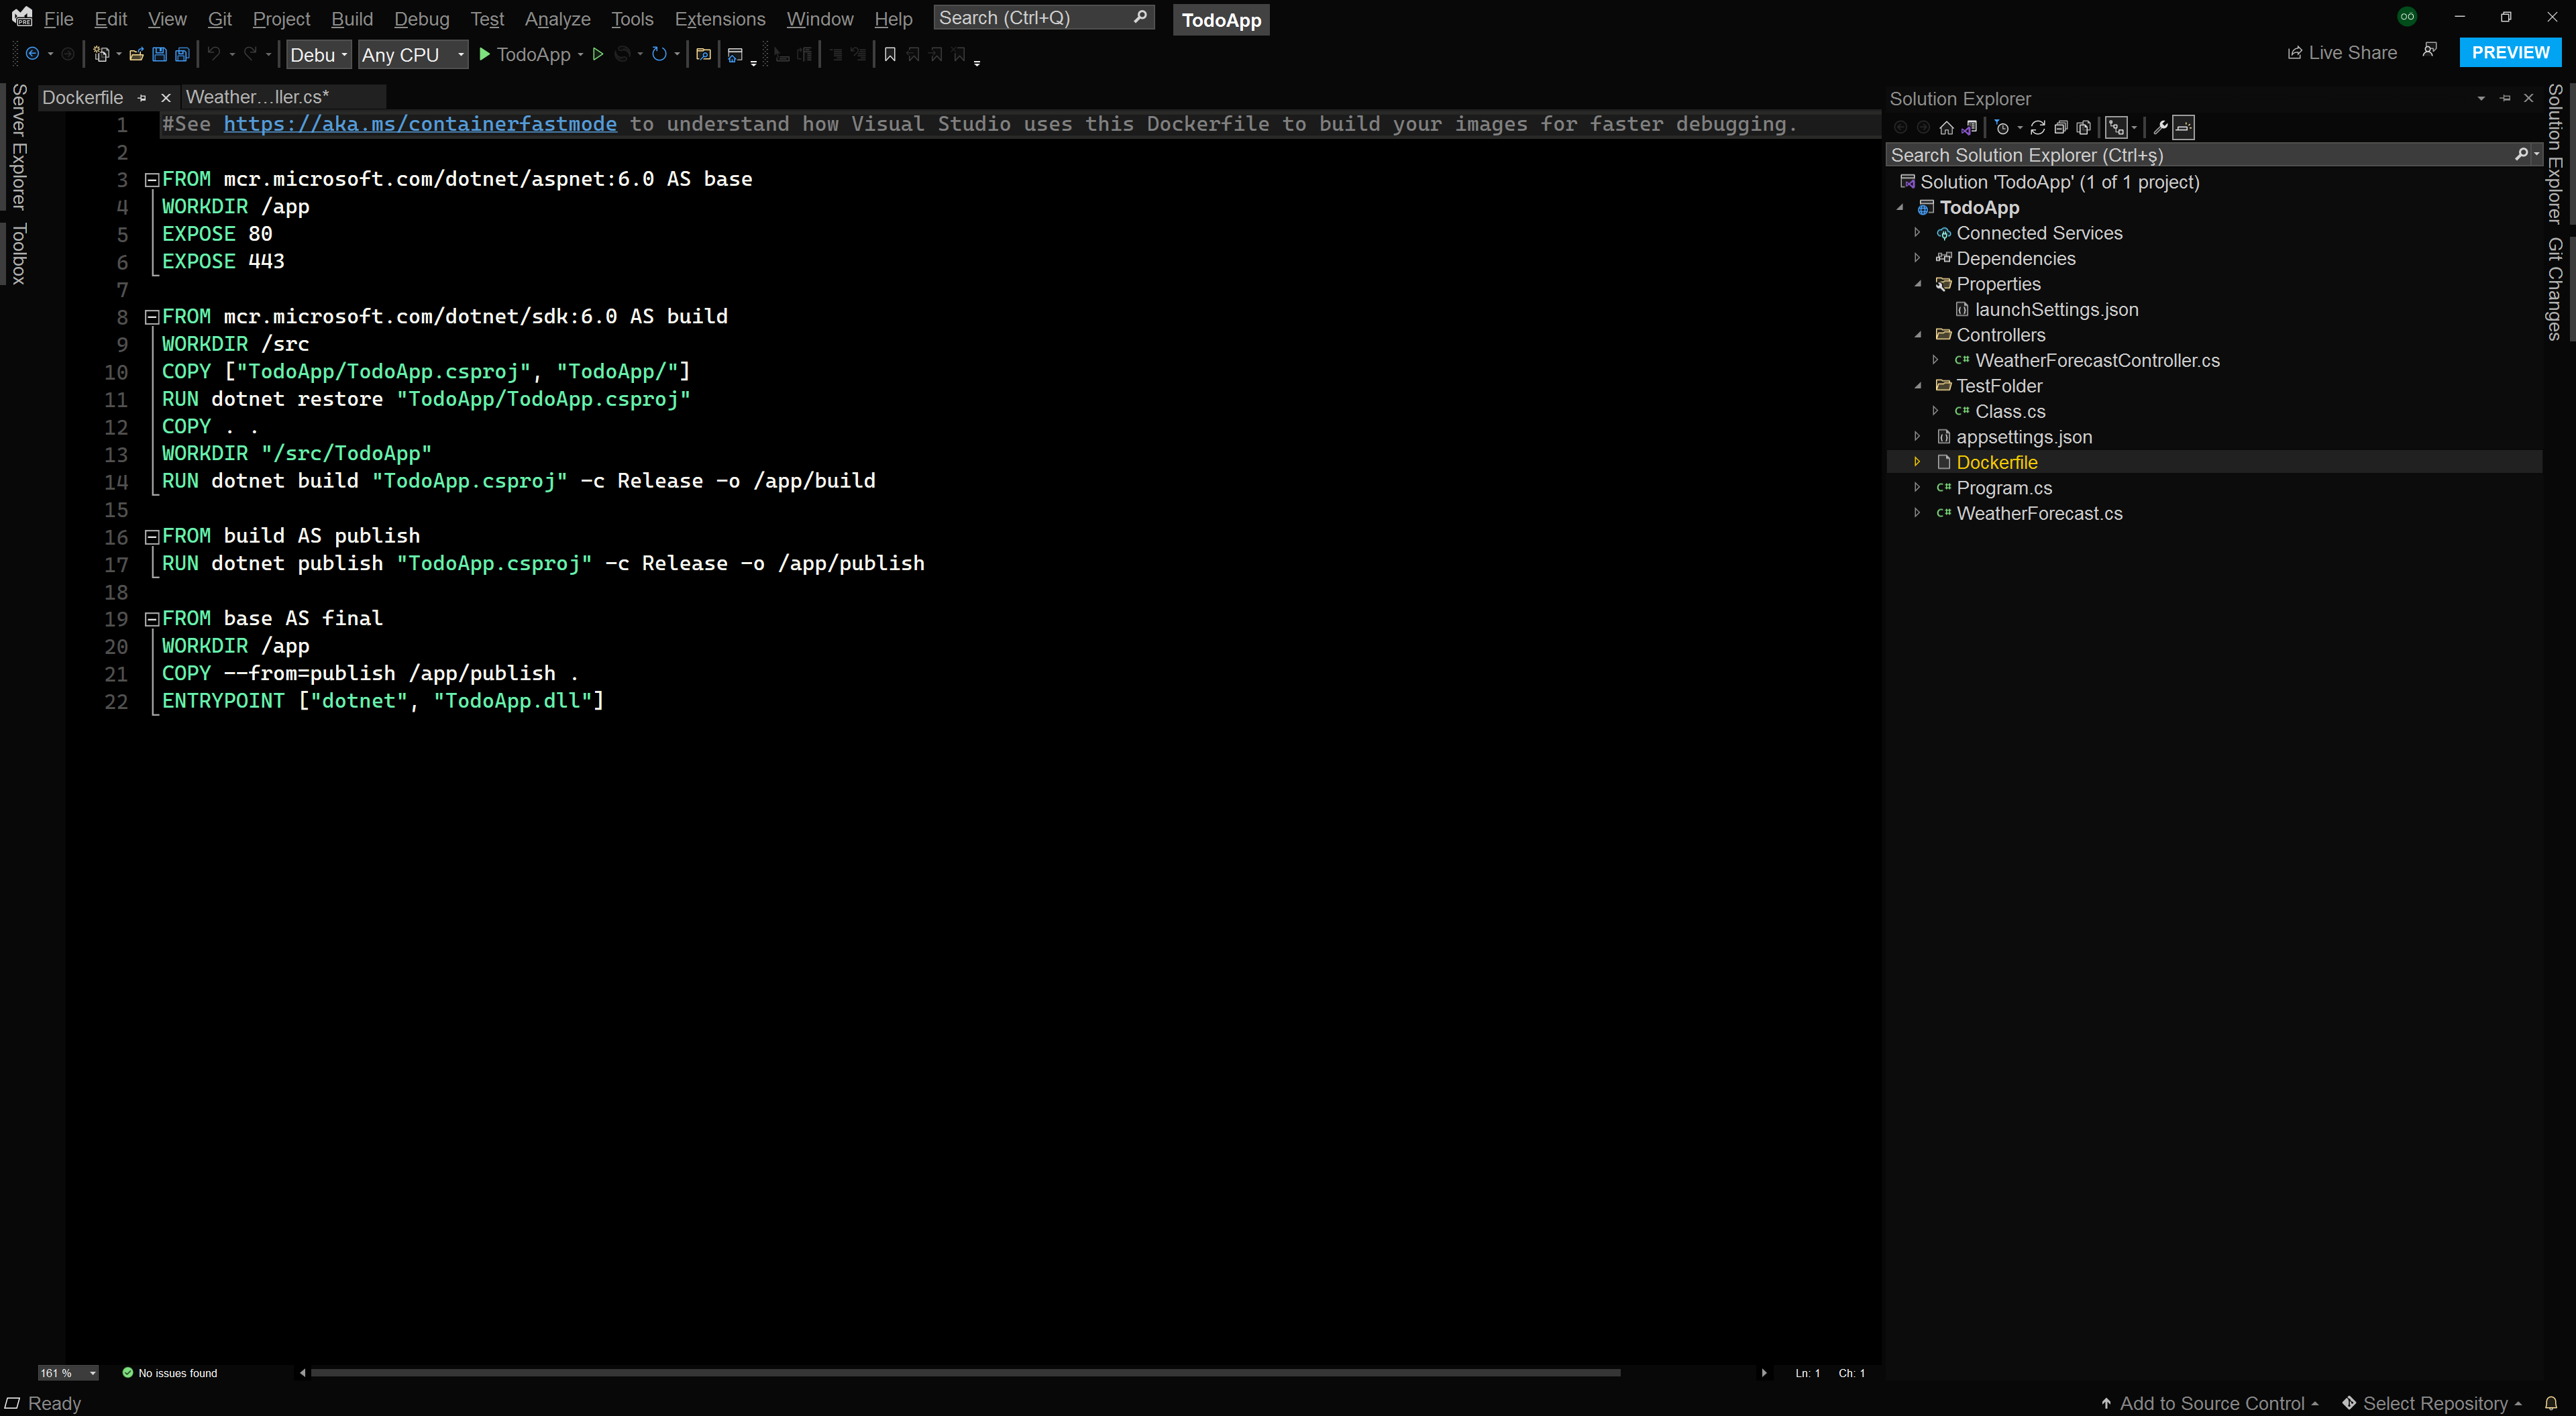Image resolution: width=2576 pixels, height=1416 pixels.
Task: Toggle Preview Selected Items button
Action: tap(2184, 127)
